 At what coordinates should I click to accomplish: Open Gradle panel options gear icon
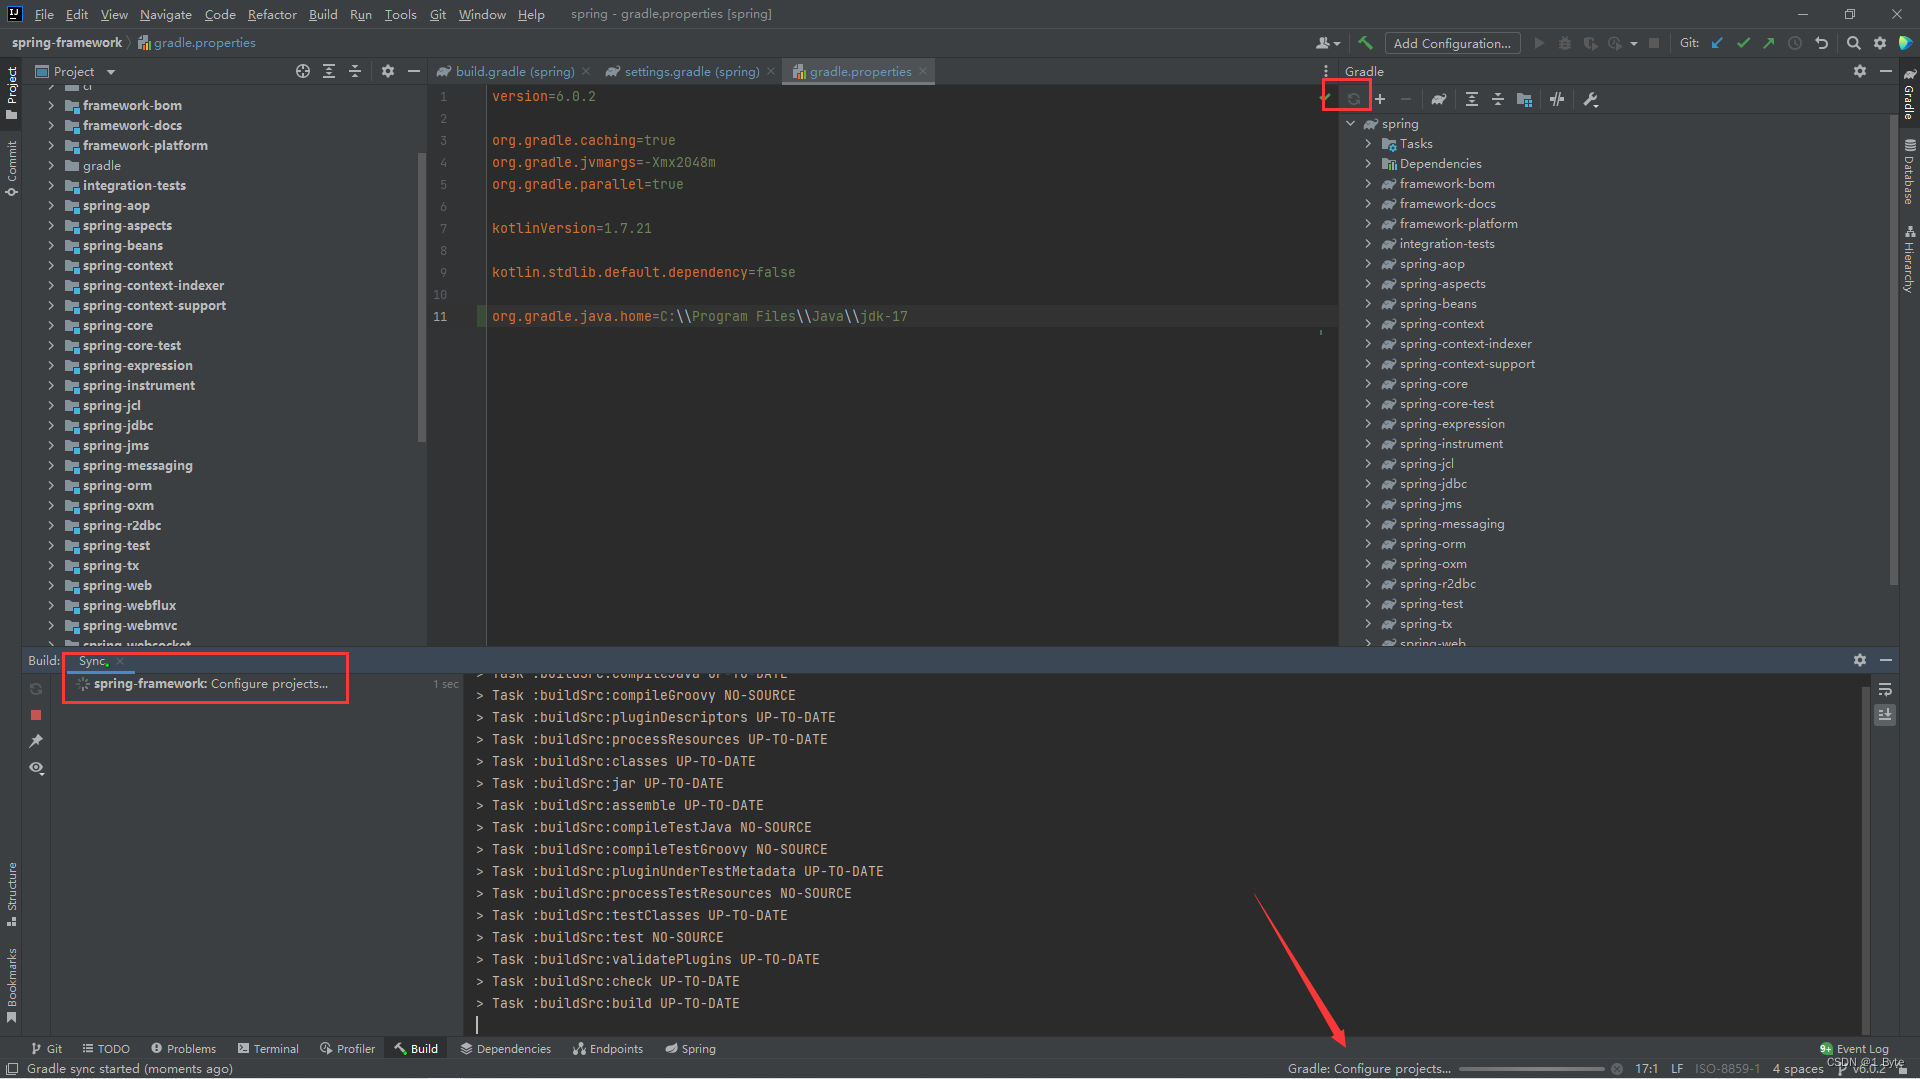(x=1860, y=71)
